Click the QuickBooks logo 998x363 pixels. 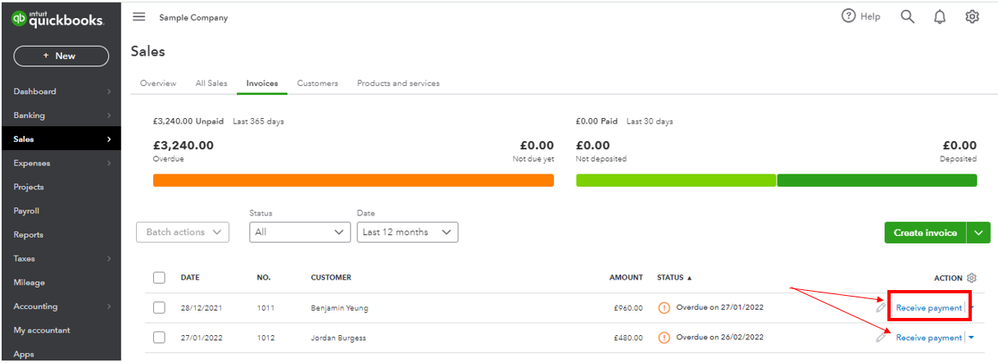(x=57, y=20)
